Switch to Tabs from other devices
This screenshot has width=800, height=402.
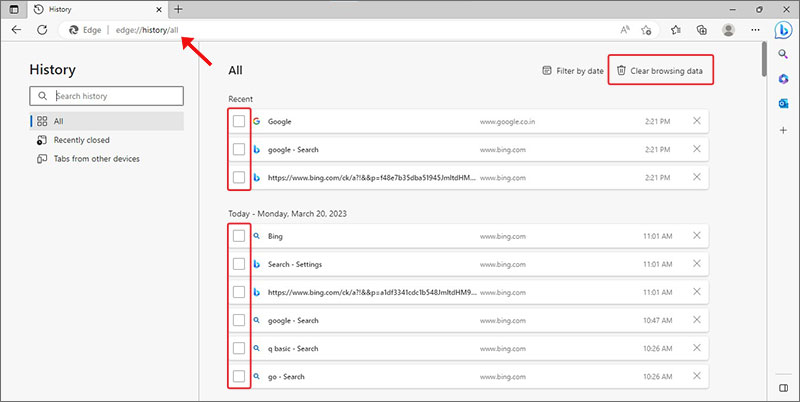[96, 159]
